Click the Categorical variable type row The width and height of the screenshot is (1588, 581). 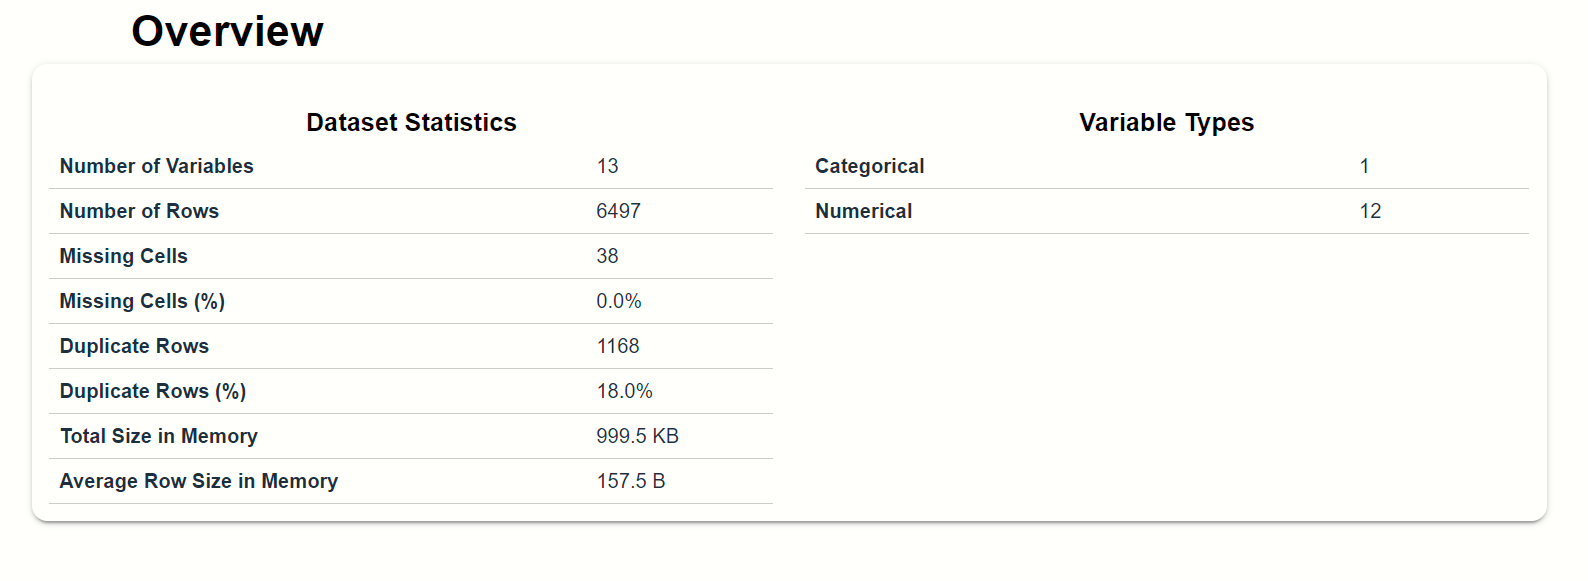(1166, 166)
